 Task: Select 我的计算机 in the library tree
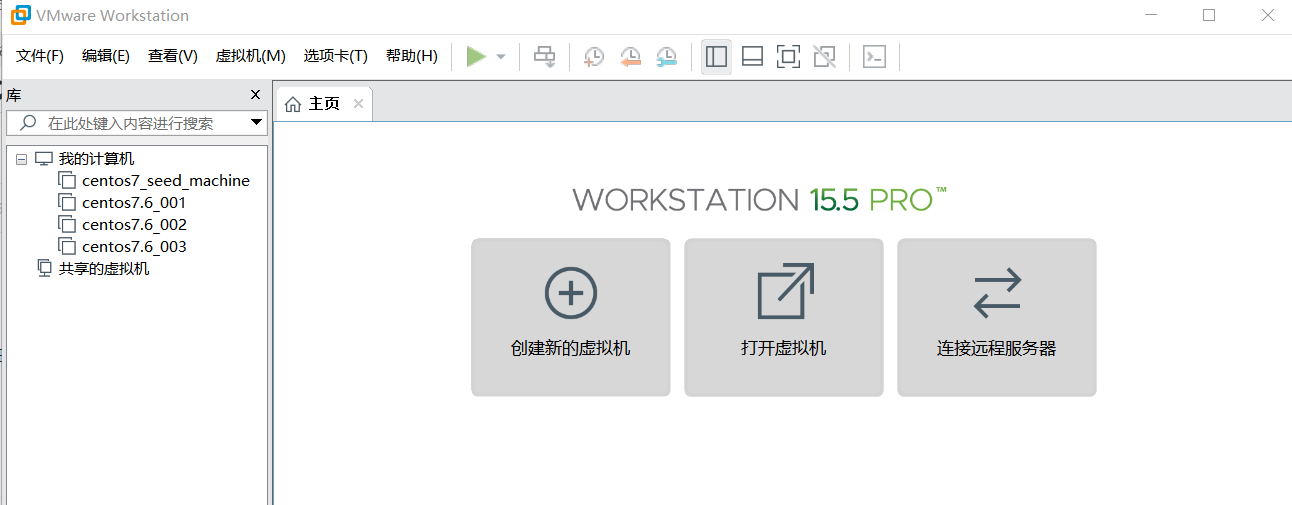(x=96, y=159)
